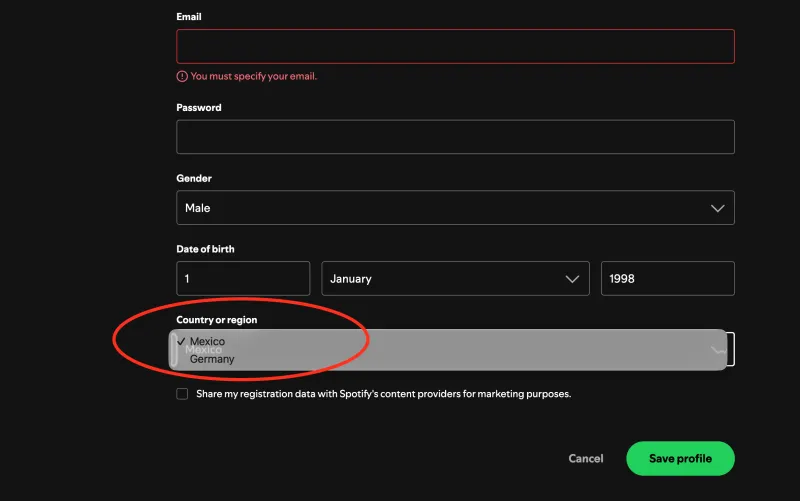Click the chevron on the January dropdown
The height and width of the screenshot is (501, 800).
pos(572,279)
